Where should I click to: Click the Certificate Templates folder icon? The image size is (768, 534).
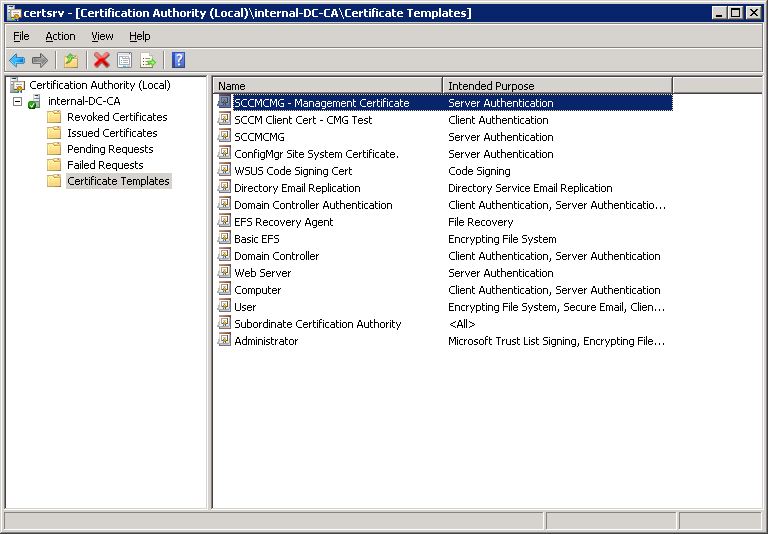pos(54,181)
